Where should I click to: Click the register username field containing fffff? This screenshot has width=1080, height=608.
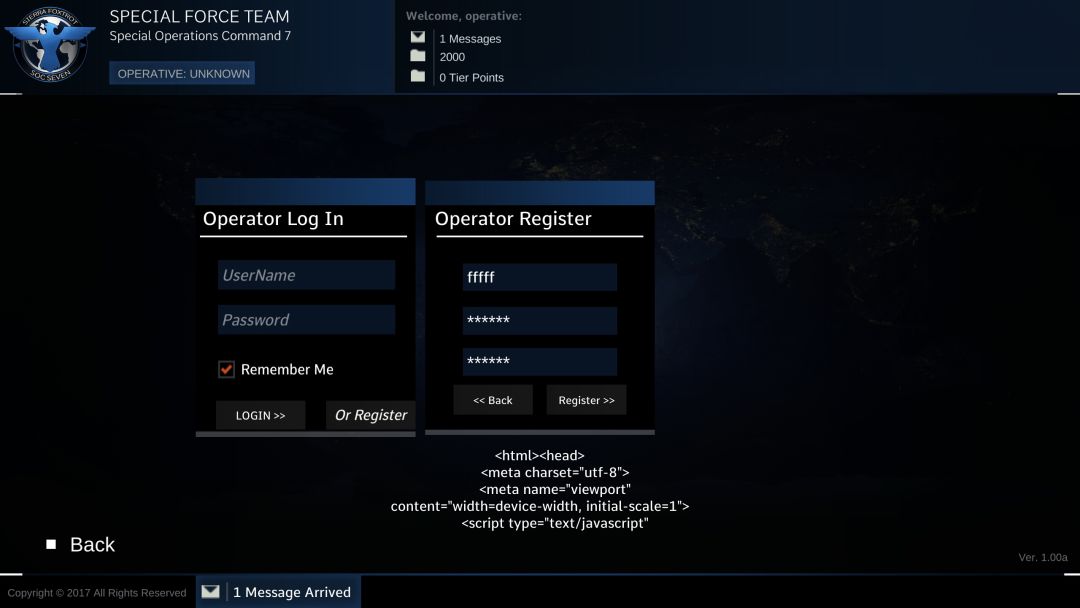point(540,277)
